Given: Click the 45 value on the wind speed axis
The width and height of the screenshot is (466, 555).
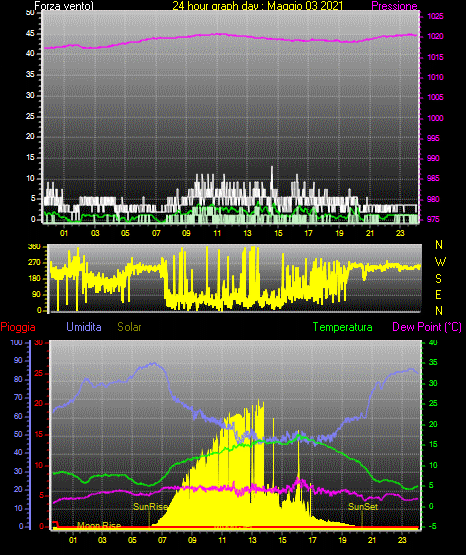Looking at the screenshot, I should (x=30, y=34).
